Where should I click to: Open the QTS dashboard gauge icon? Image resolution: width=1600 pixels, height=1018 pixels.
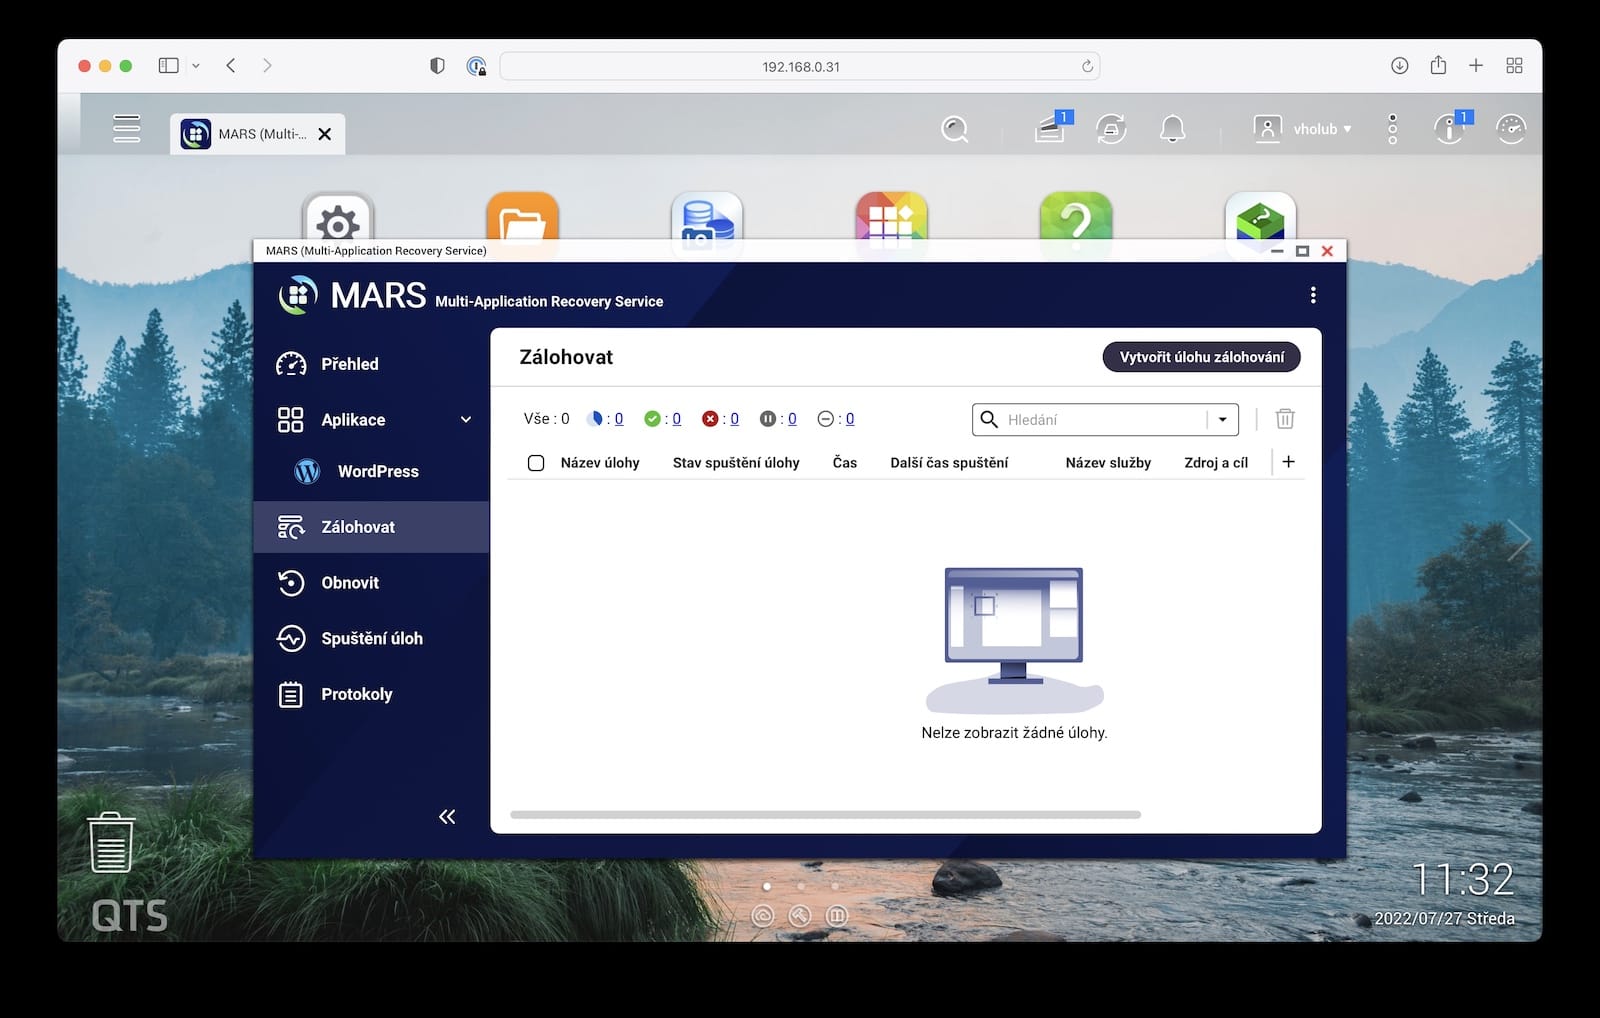(x=1510, y=129)
